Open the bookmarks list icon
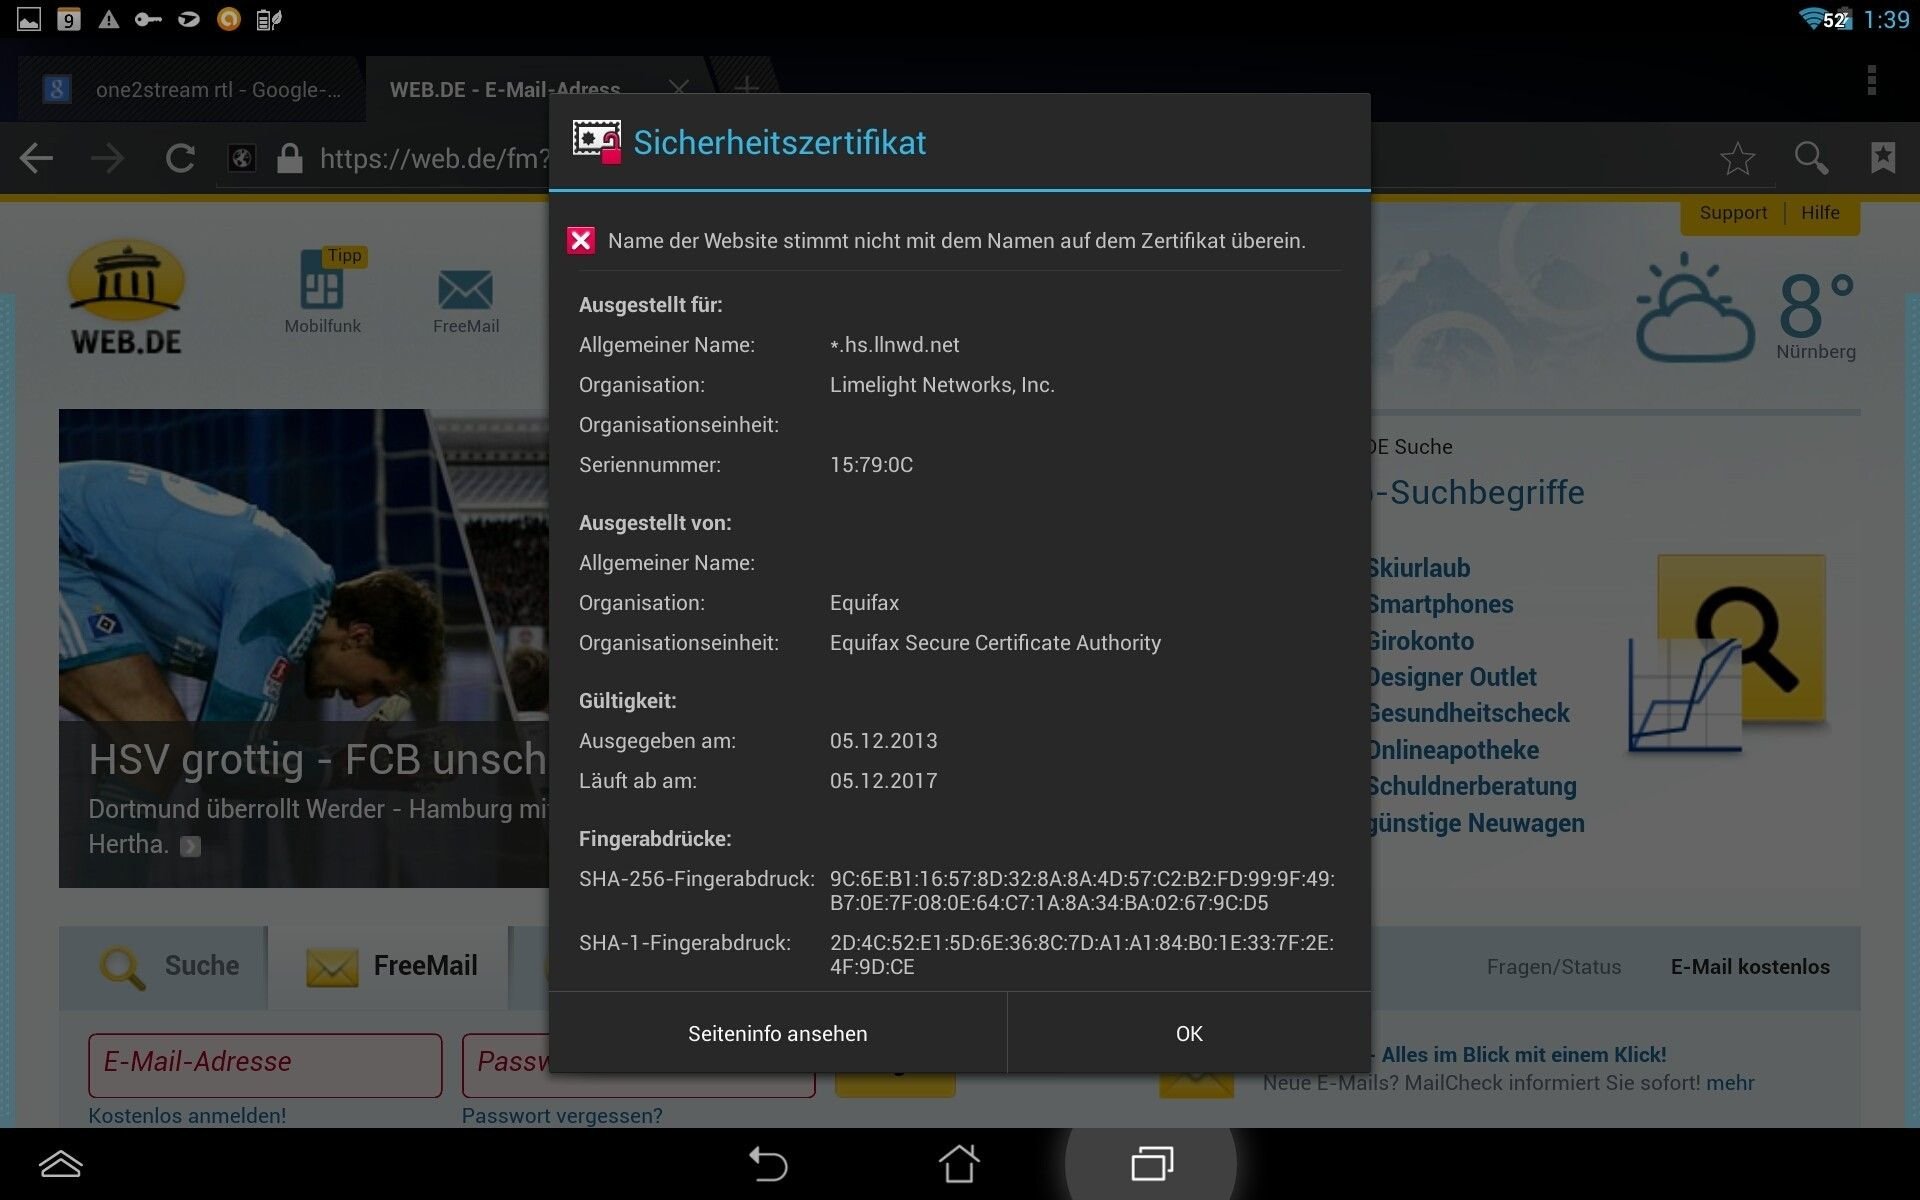Image resolution: width=1920 pixels, height=1200 pixels. [1883, 158]
